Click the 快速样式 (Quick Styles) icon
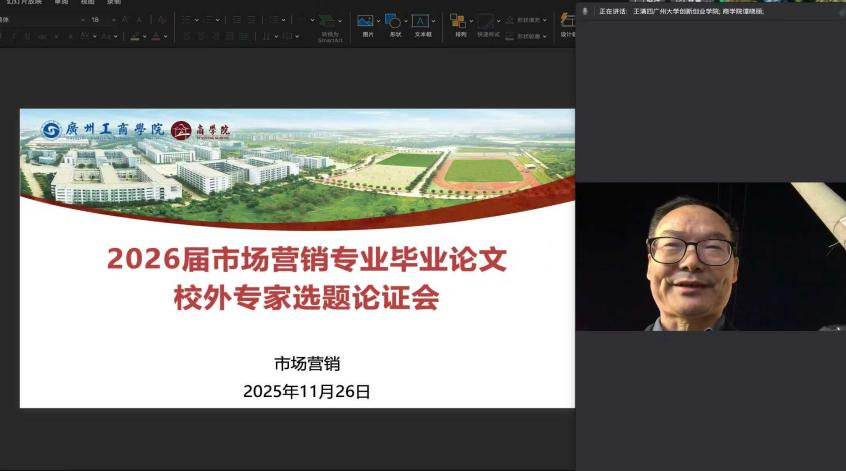Viewport: 846px width, 471px height. click(x=486, y=21)
